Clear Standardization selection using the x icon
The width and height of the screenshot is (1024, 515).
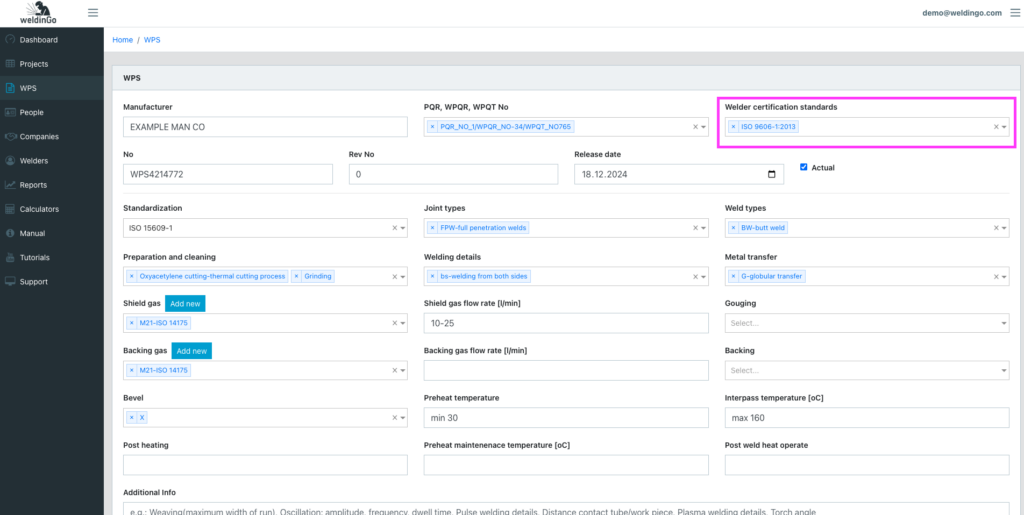click(x=394, y=228)
